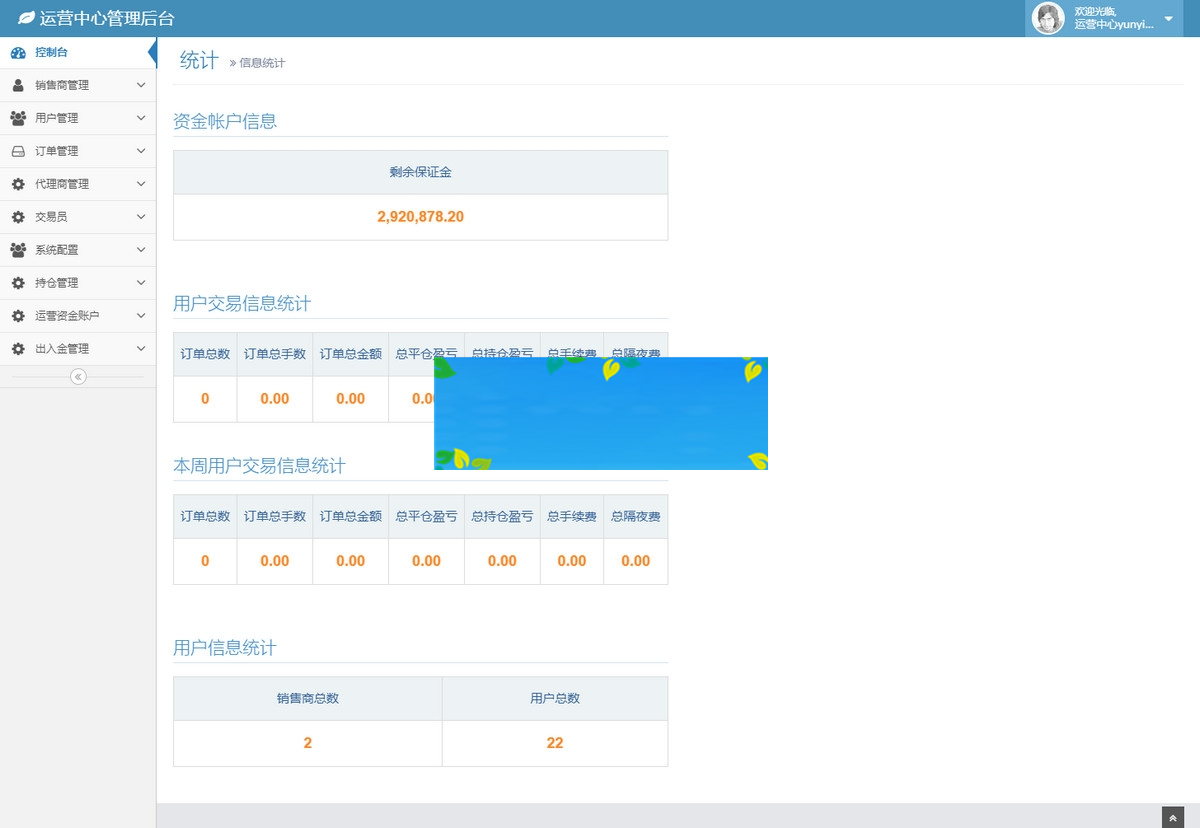Click the blue image overlay on the page

pos(600,413)
